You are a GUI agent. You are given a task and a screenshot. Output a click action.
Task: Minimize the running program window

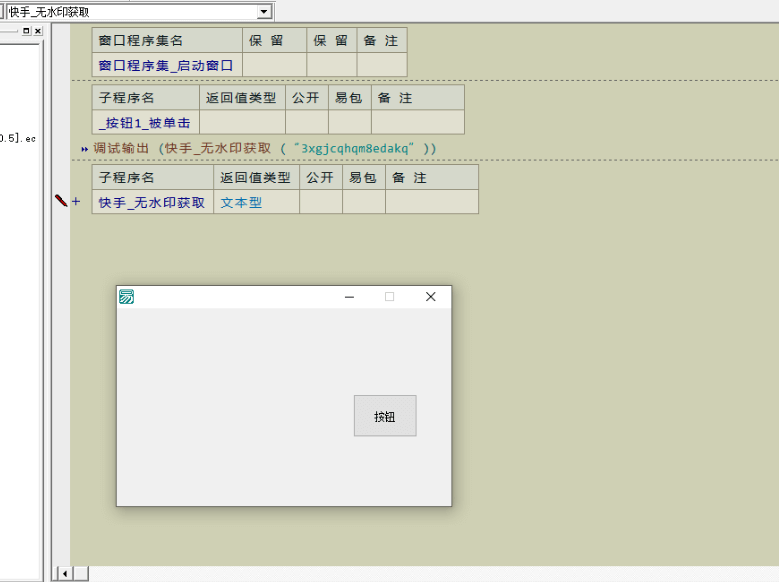(x=349, y=297)
